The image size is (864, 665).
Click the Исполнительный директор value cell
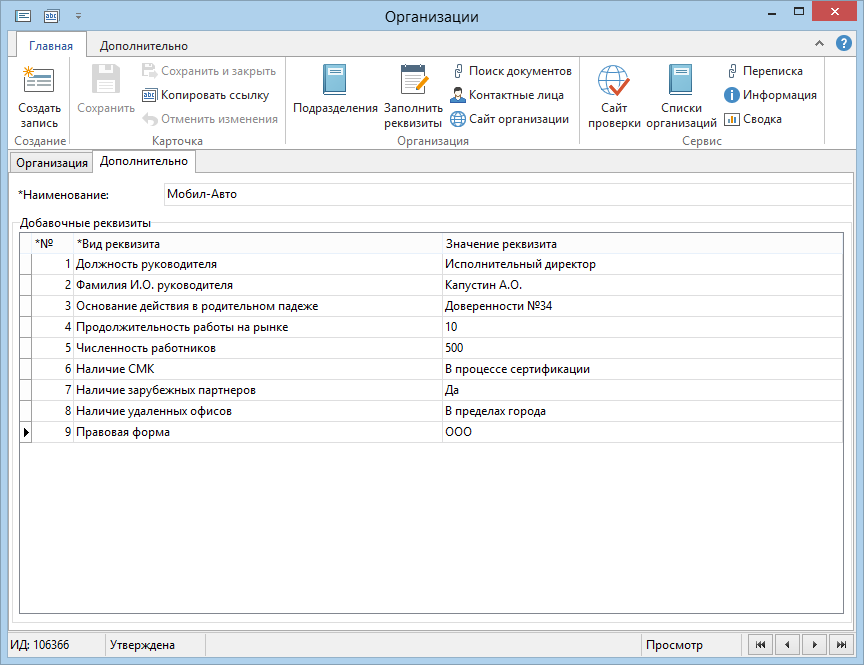[x=642, y=264]
